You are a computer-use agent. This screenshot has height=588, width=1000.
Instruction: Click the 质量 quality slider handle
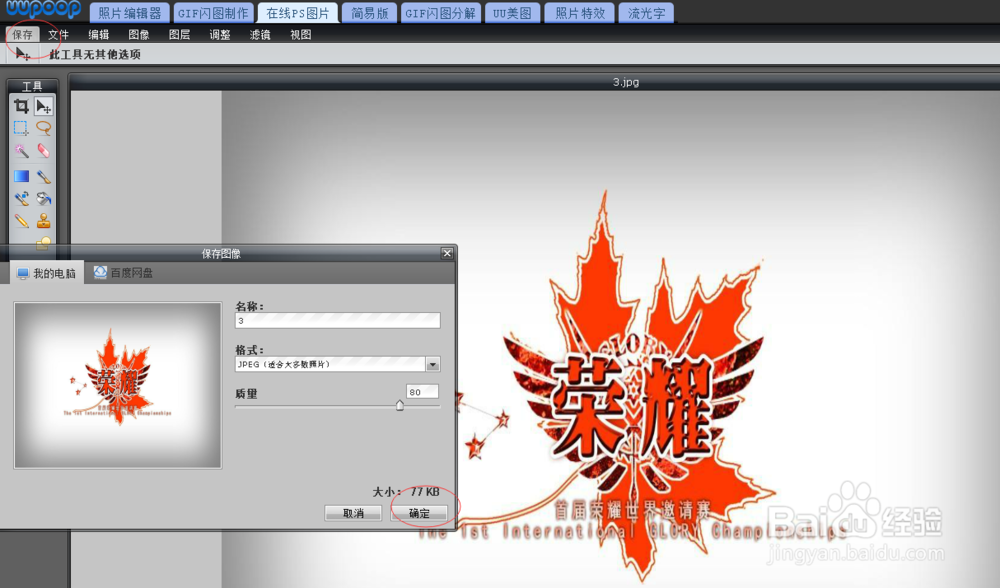click(x=400, y=405)
